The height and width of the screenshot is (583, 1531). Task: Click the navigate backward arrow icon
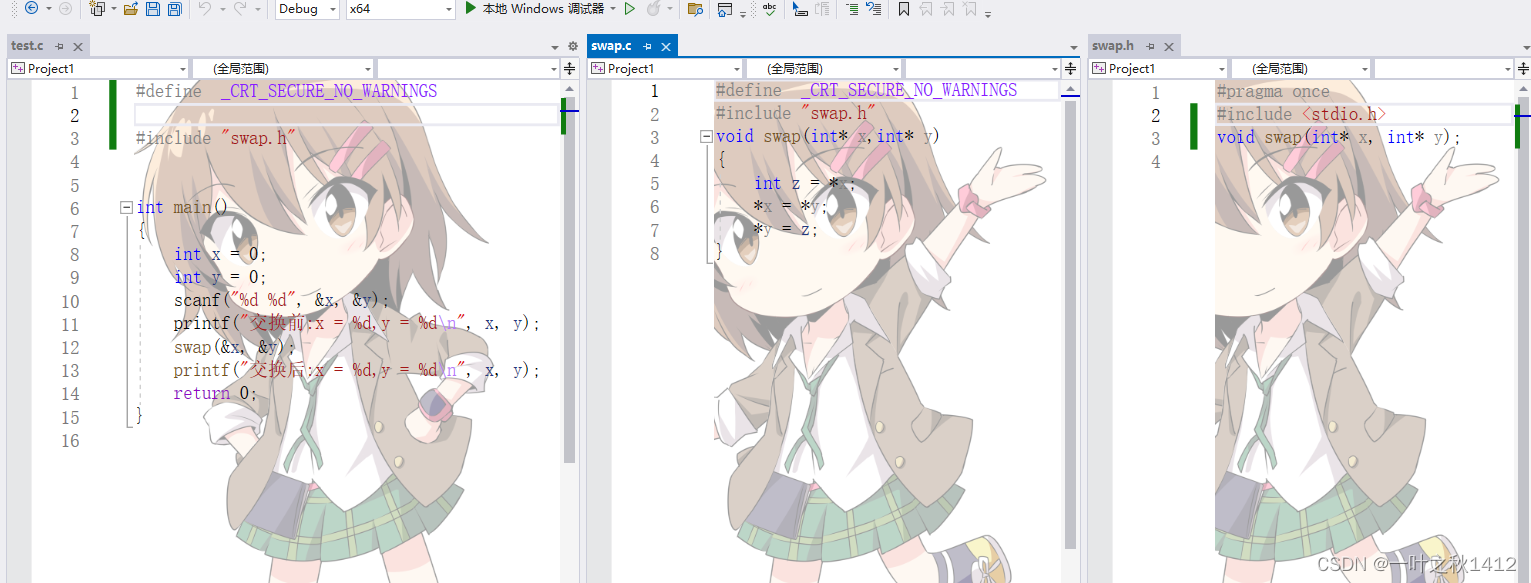pos(31,8)
